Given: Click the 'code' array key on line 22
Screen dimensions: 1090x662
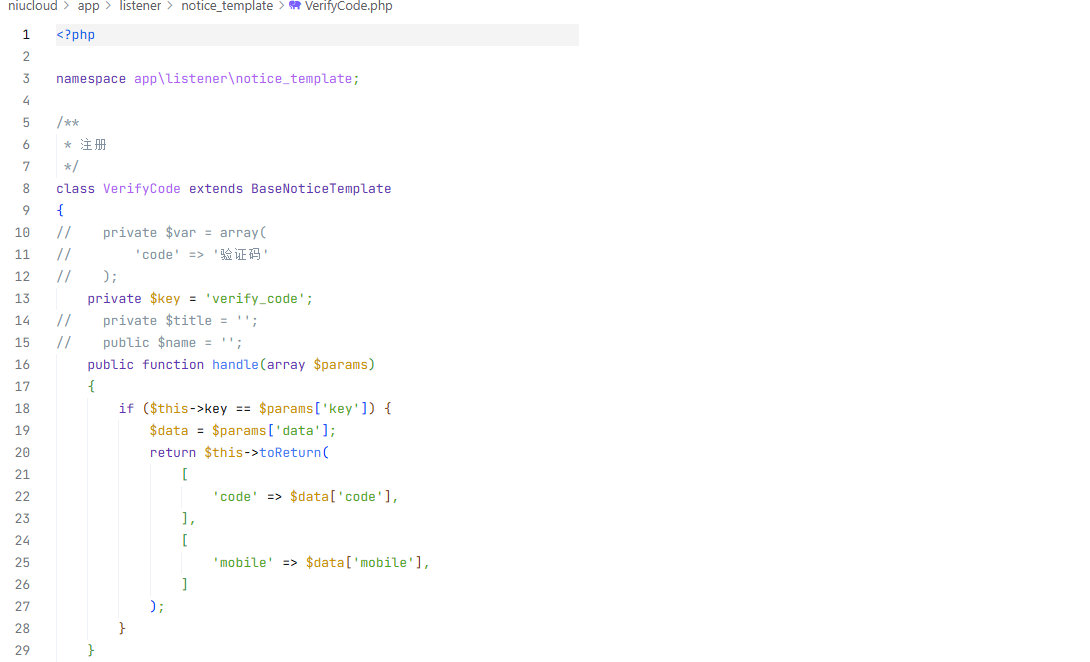Looking at the screenshot, I should click(x=235, y=496).
